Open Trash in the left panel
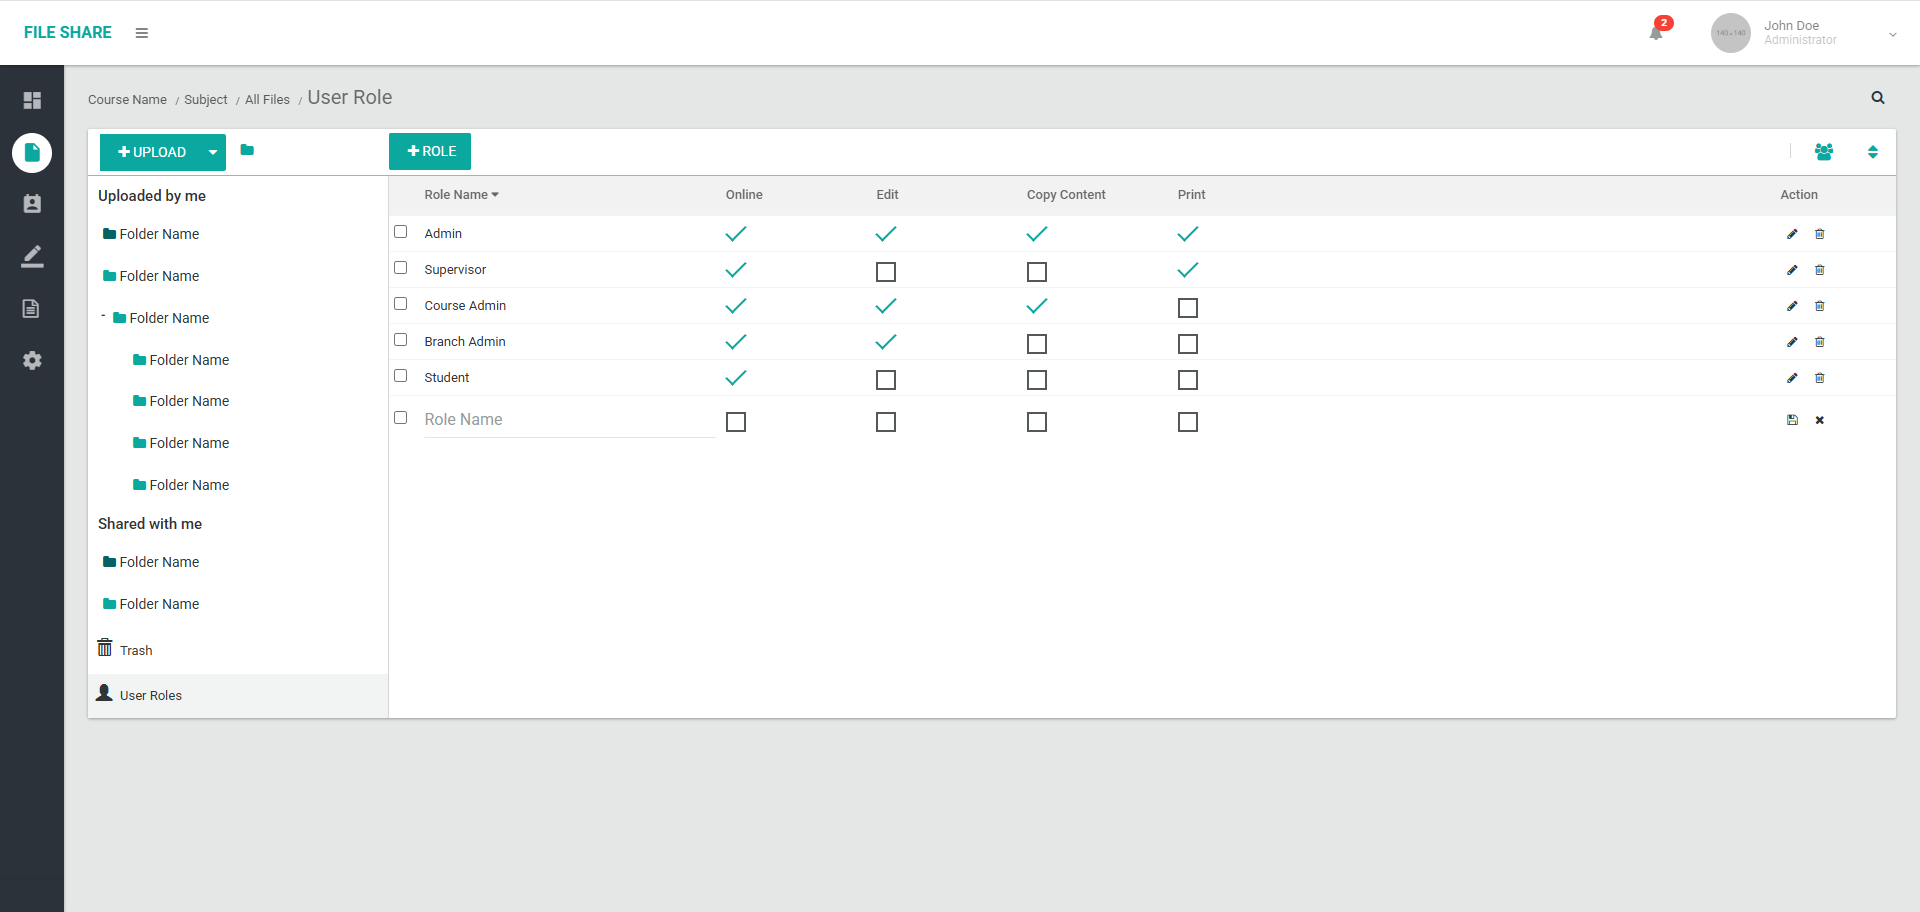Image resolution: width=1920 pixels, height=912 pixels. click(135, 650)
